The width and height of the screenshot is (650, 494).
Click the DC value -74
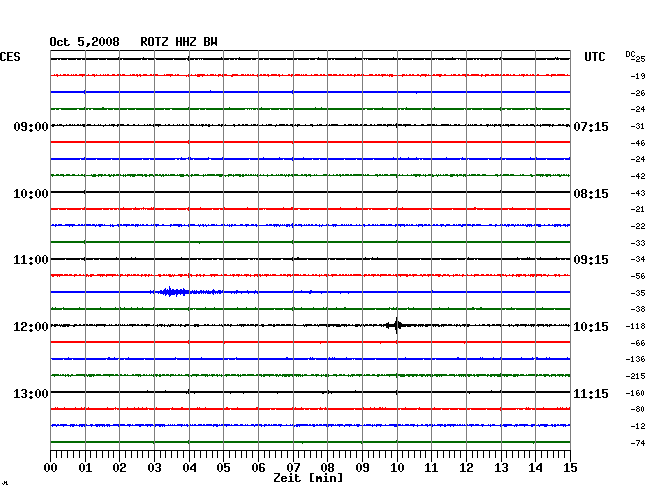[x=638, y=443]
